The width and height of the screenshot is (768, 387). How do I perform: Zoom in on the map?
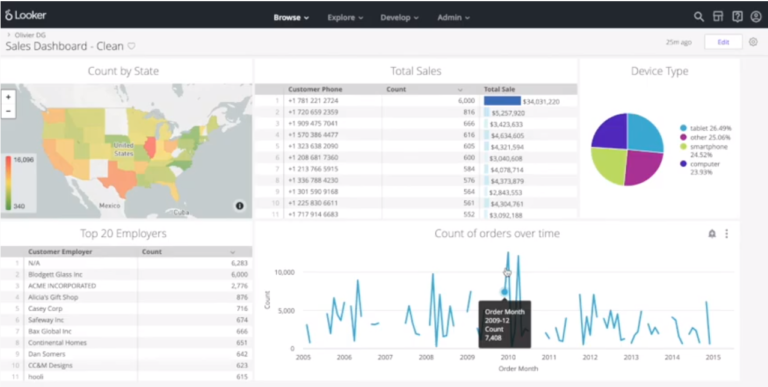[x=8, y=97]
